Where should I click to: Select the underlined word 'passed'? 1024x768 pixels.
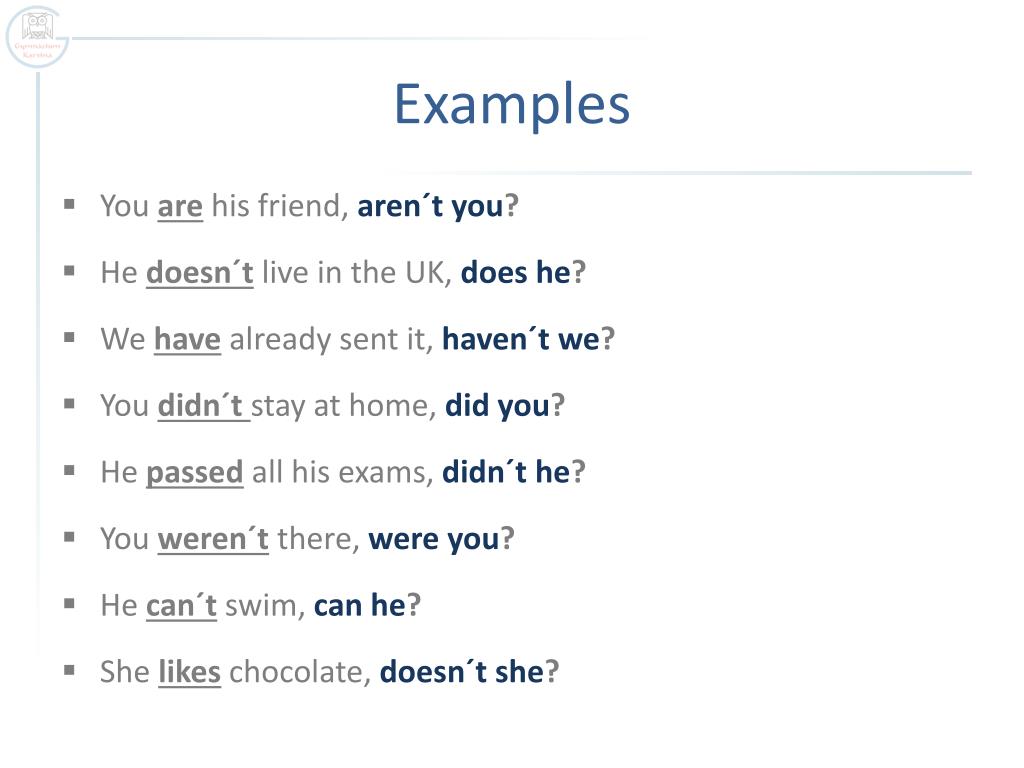[195, 473]
